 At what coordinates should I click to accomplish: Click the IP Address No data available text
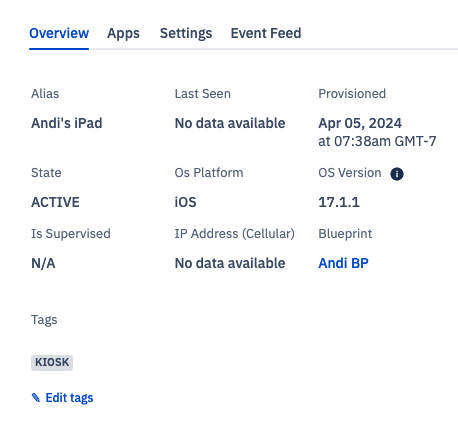coord(230,263)
